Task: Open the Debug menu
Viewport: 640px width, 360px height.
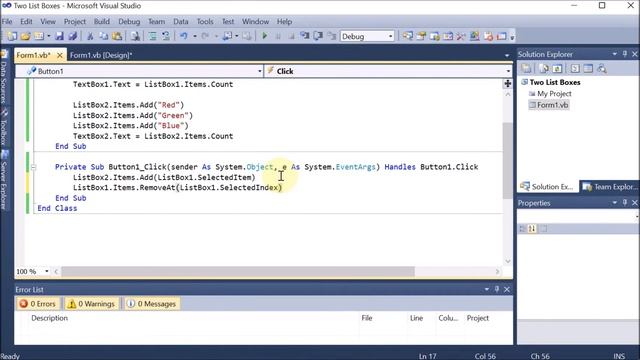Action: point(129,21)
